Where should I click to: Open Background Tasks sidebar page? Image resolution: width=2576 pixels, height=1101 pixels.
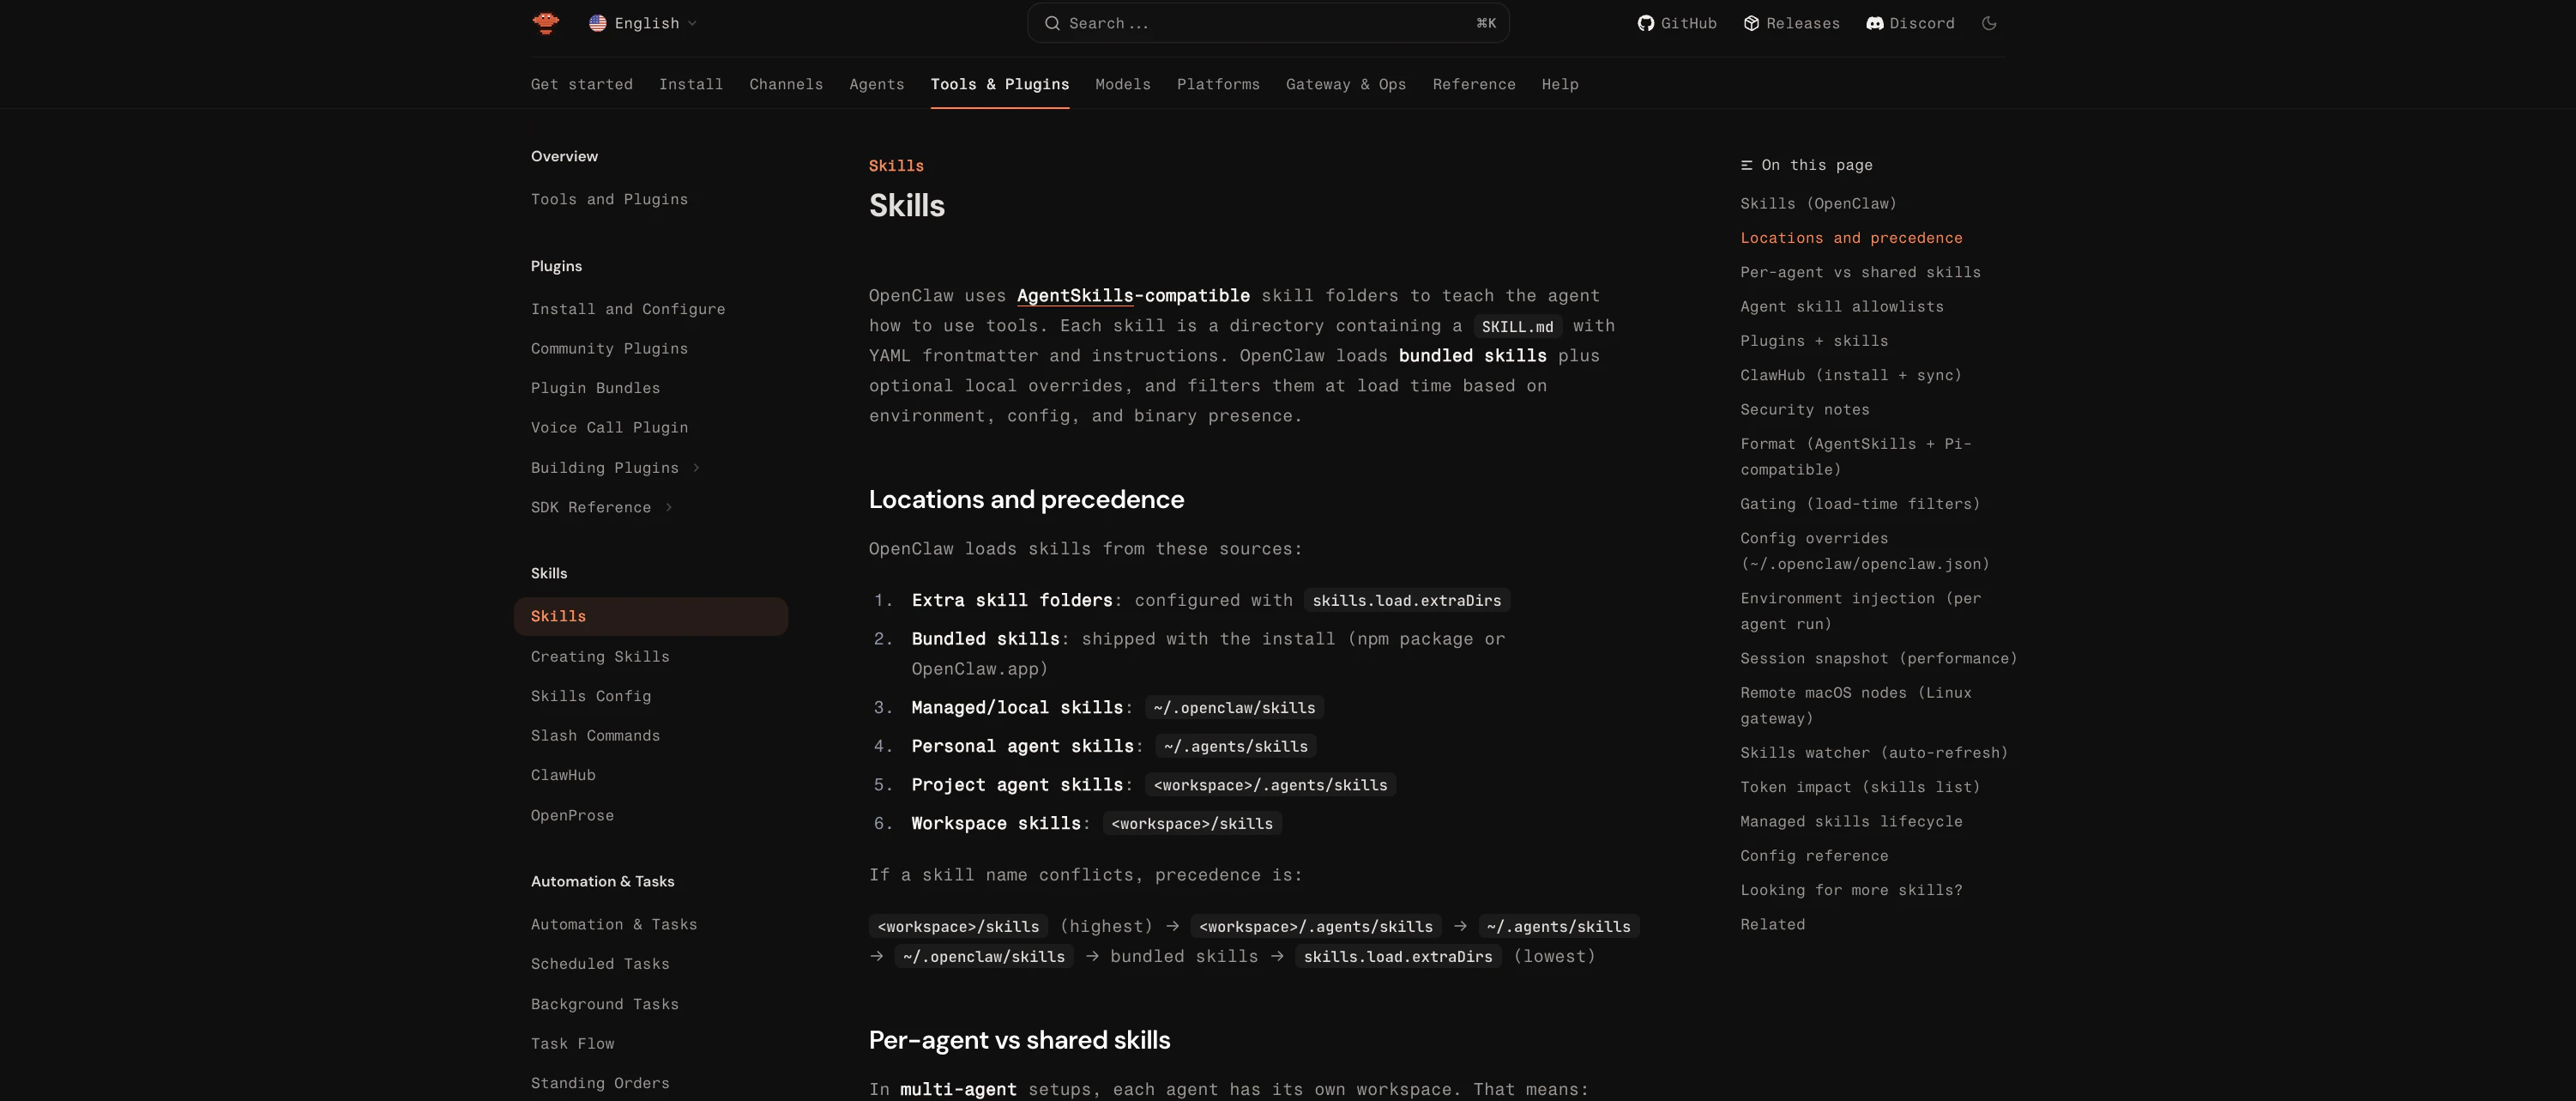point(605,1004)
